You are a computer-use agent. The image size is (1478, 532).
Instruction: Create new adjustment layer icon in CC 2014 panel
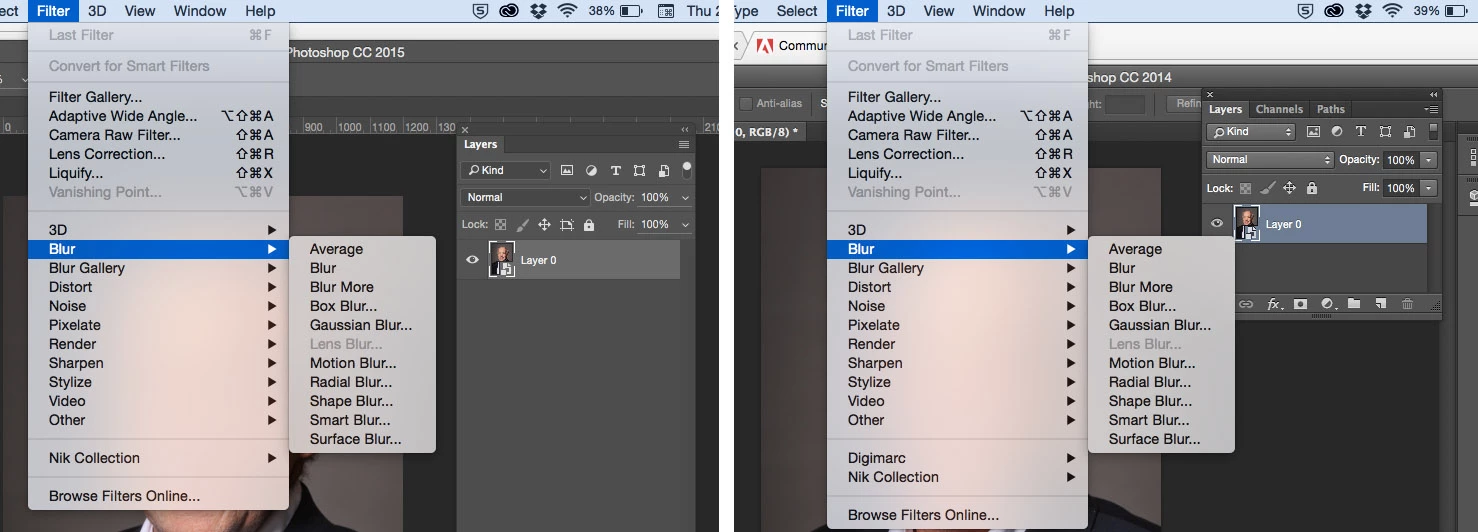[x=1328, y=304]
